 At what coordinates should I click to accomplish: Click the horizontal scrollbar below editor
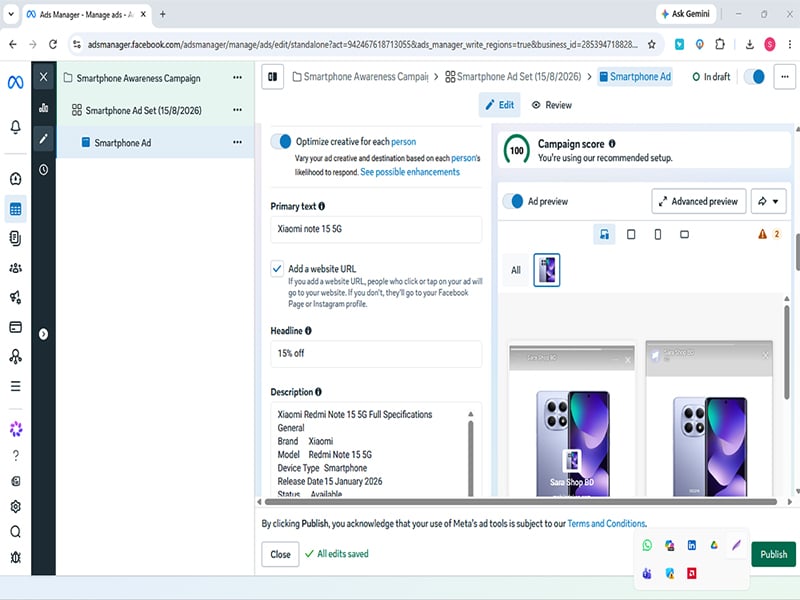520,502
